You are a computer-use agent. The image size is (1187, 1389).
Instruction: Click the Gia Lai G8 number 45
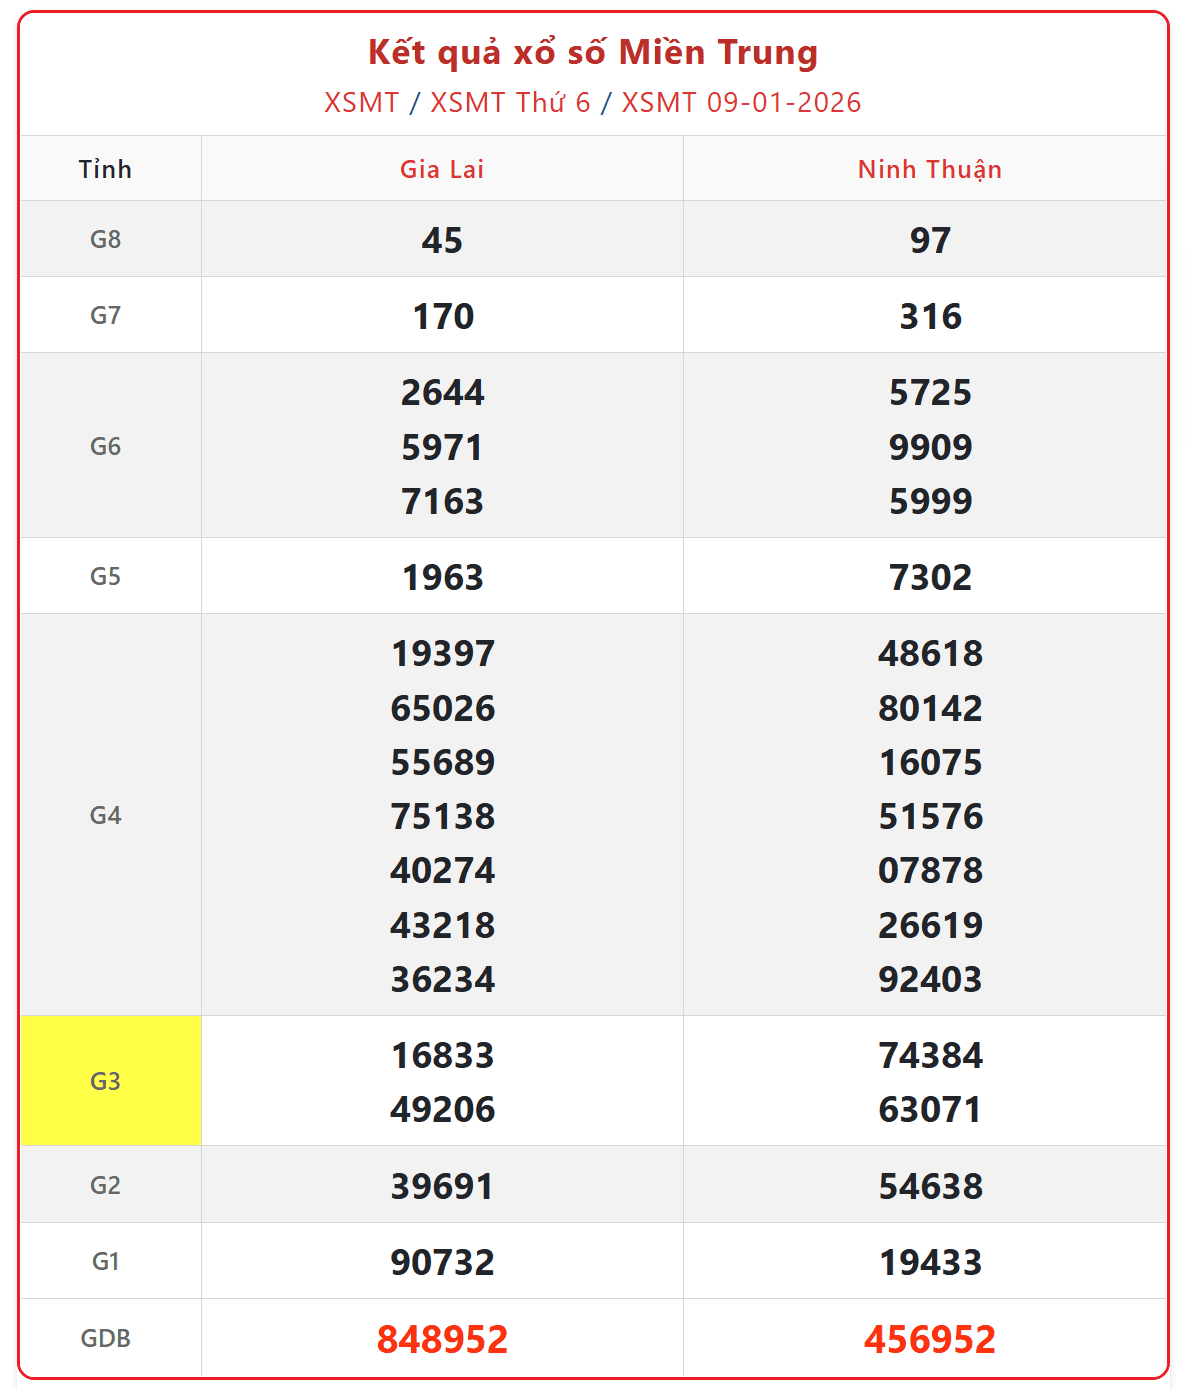[442, 240]
